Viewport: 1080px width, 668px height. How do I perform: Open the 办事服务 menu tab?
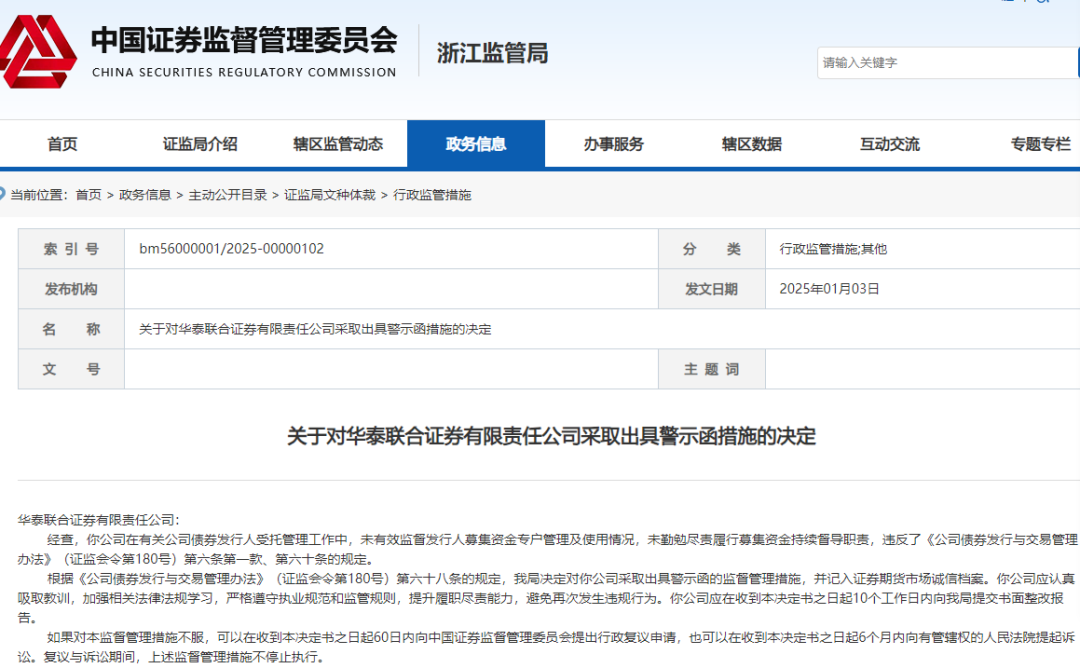pos(614,144)
